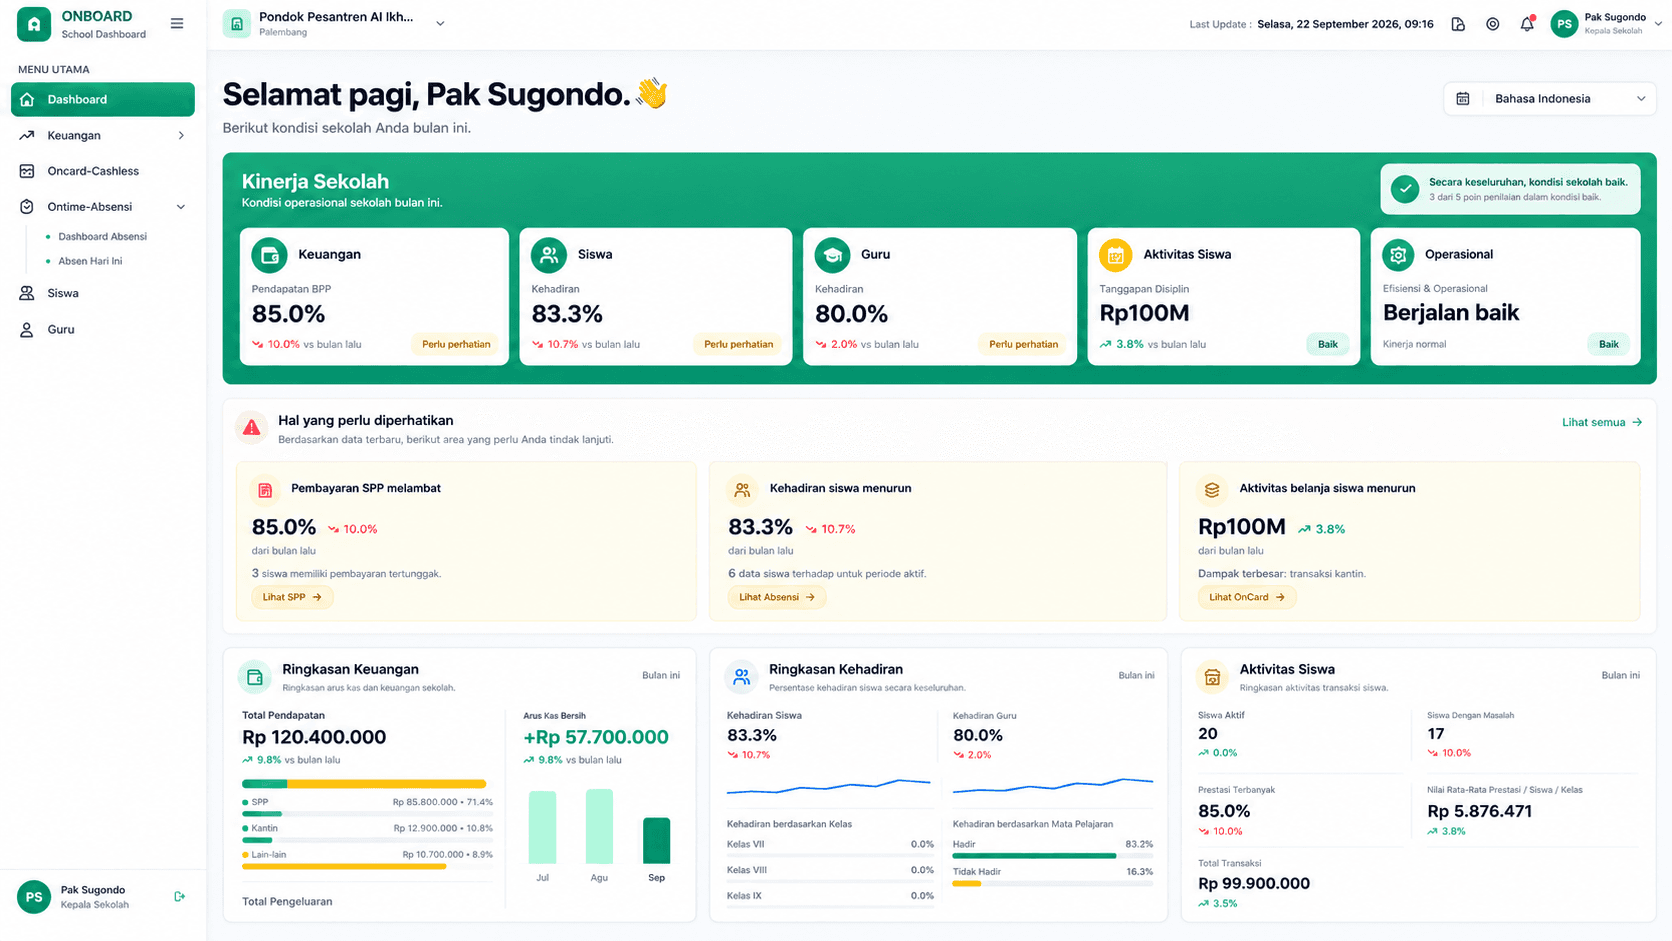Click the Ringkasan Kehadiran people icon
This screenshot has width=1672, height=941.
(x=741, y=677)
